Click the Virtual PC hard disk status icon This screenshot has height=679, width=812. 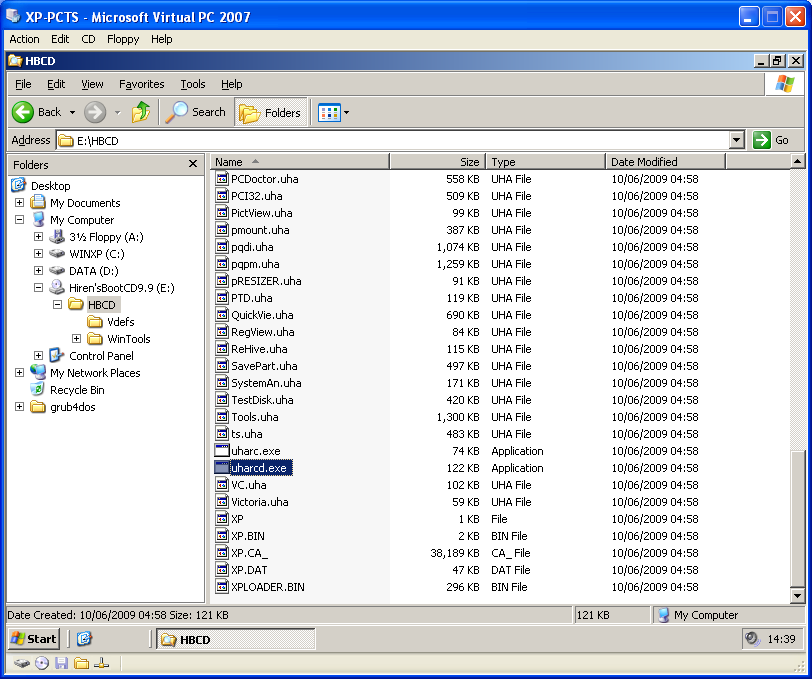pos(21,663)
